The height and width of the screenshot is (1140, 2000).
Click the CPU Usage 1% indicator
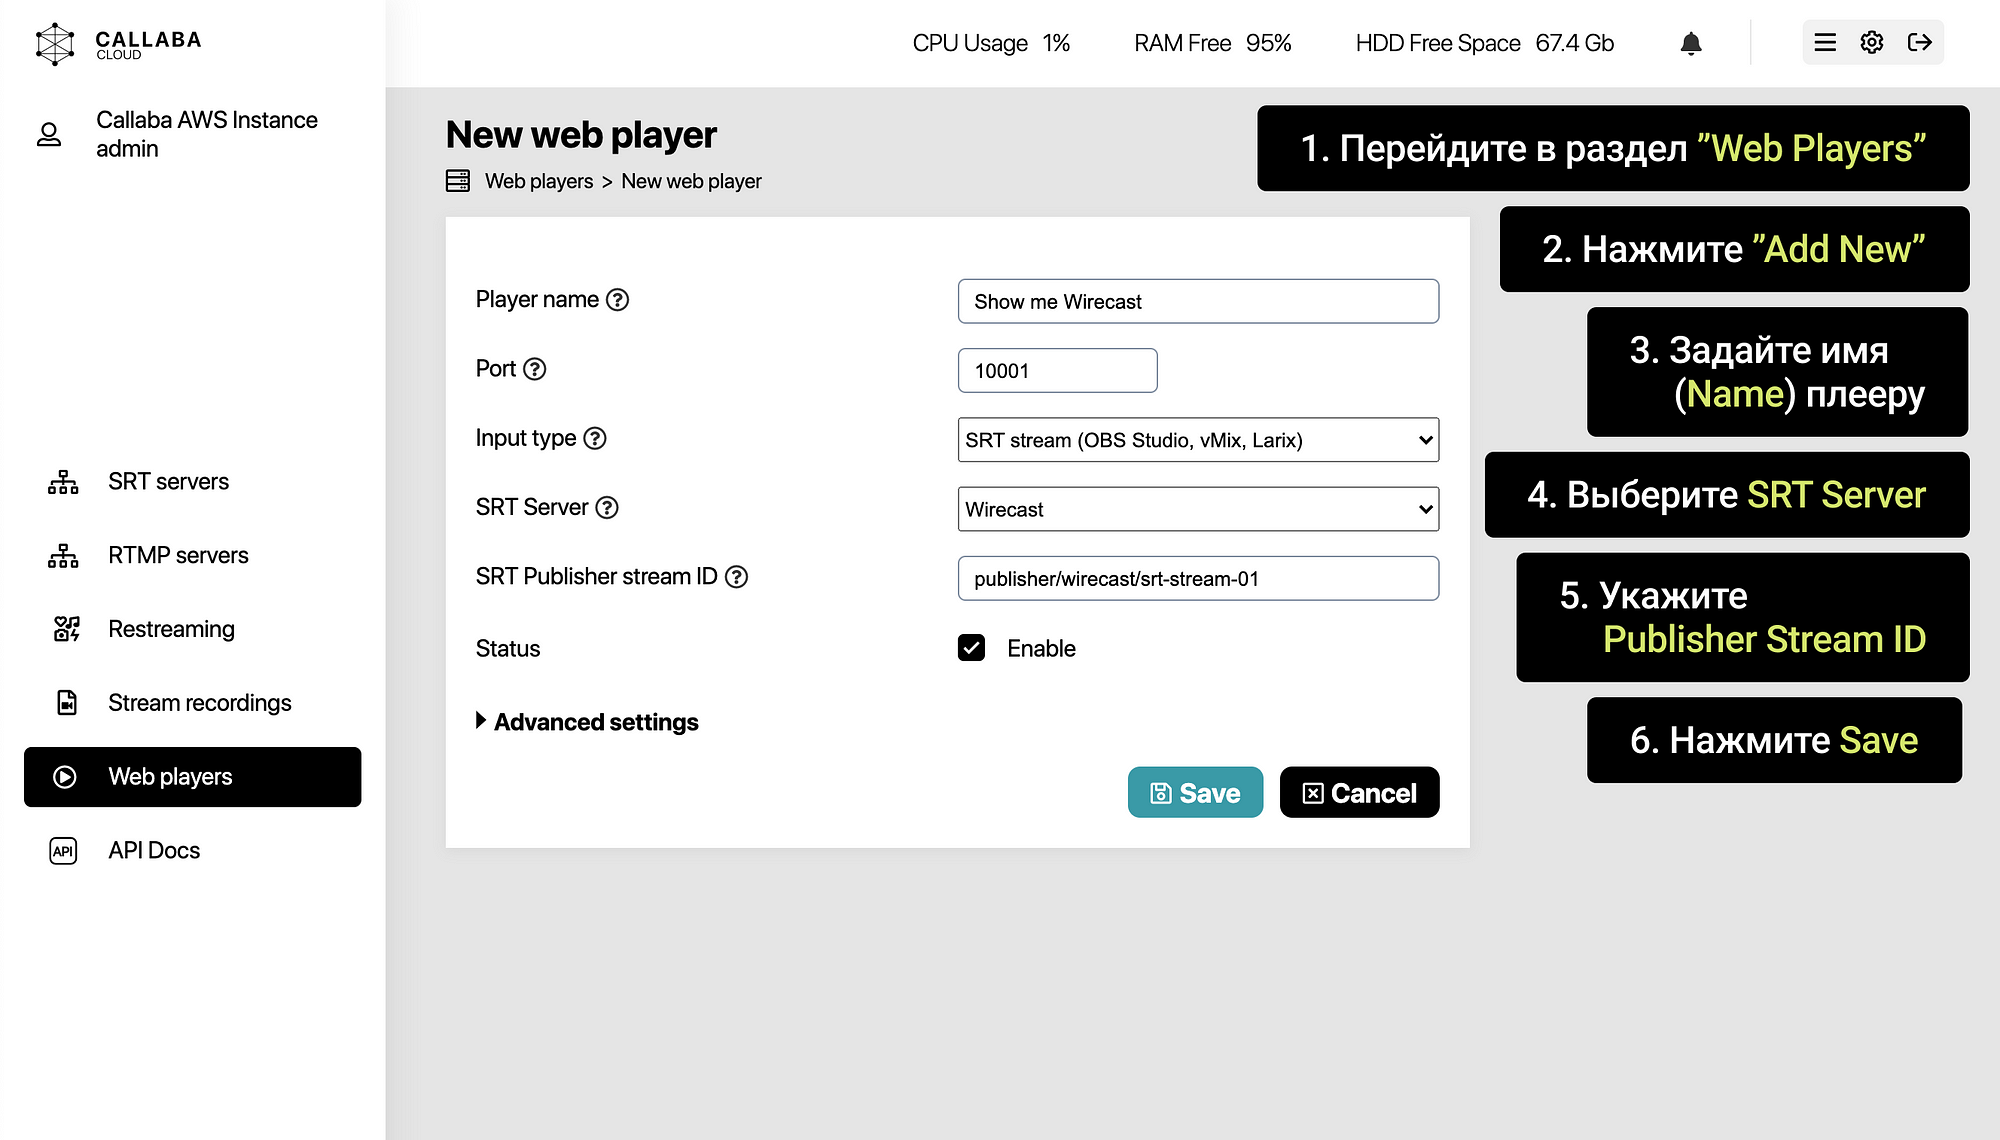pos(991,43)
